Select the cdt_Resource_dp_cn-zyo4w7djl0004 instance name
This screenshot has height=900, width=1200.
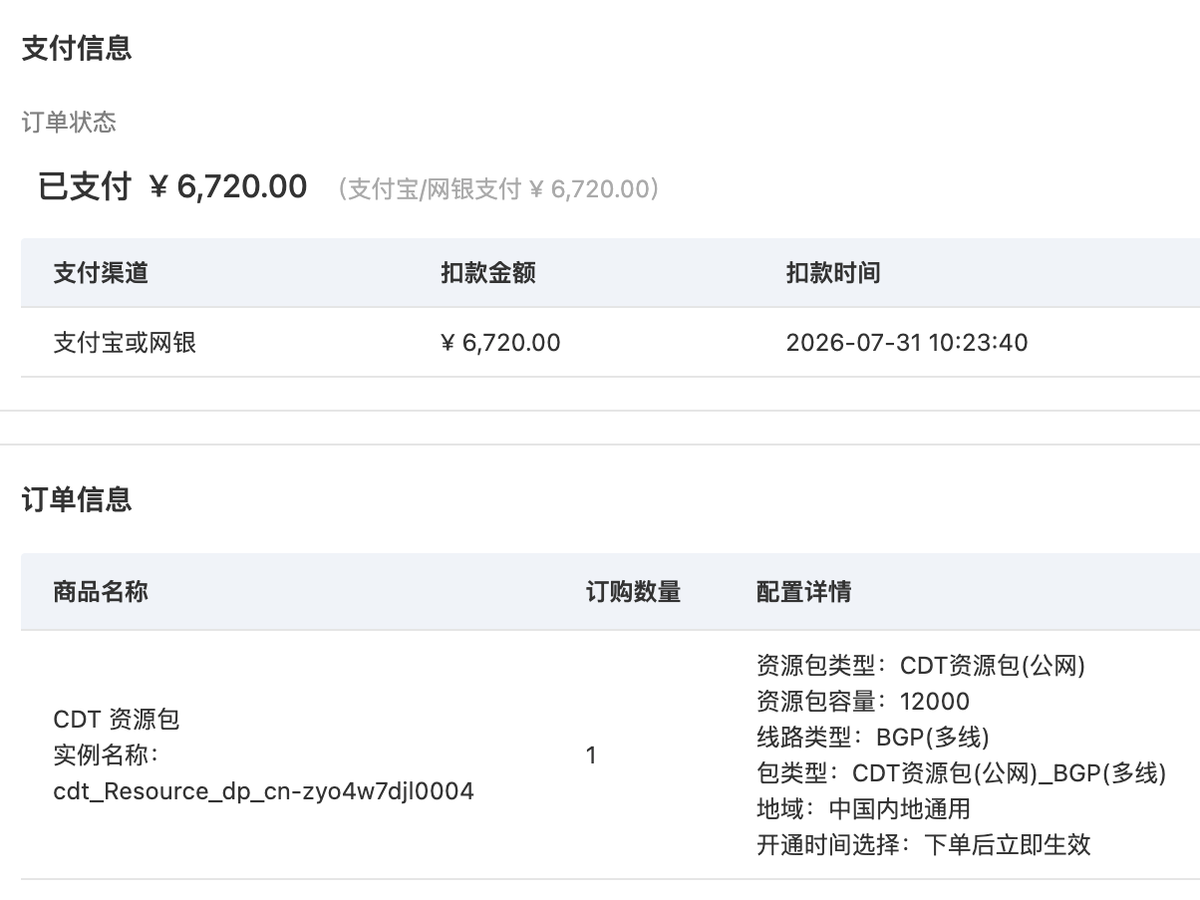(x=264, y=792)
